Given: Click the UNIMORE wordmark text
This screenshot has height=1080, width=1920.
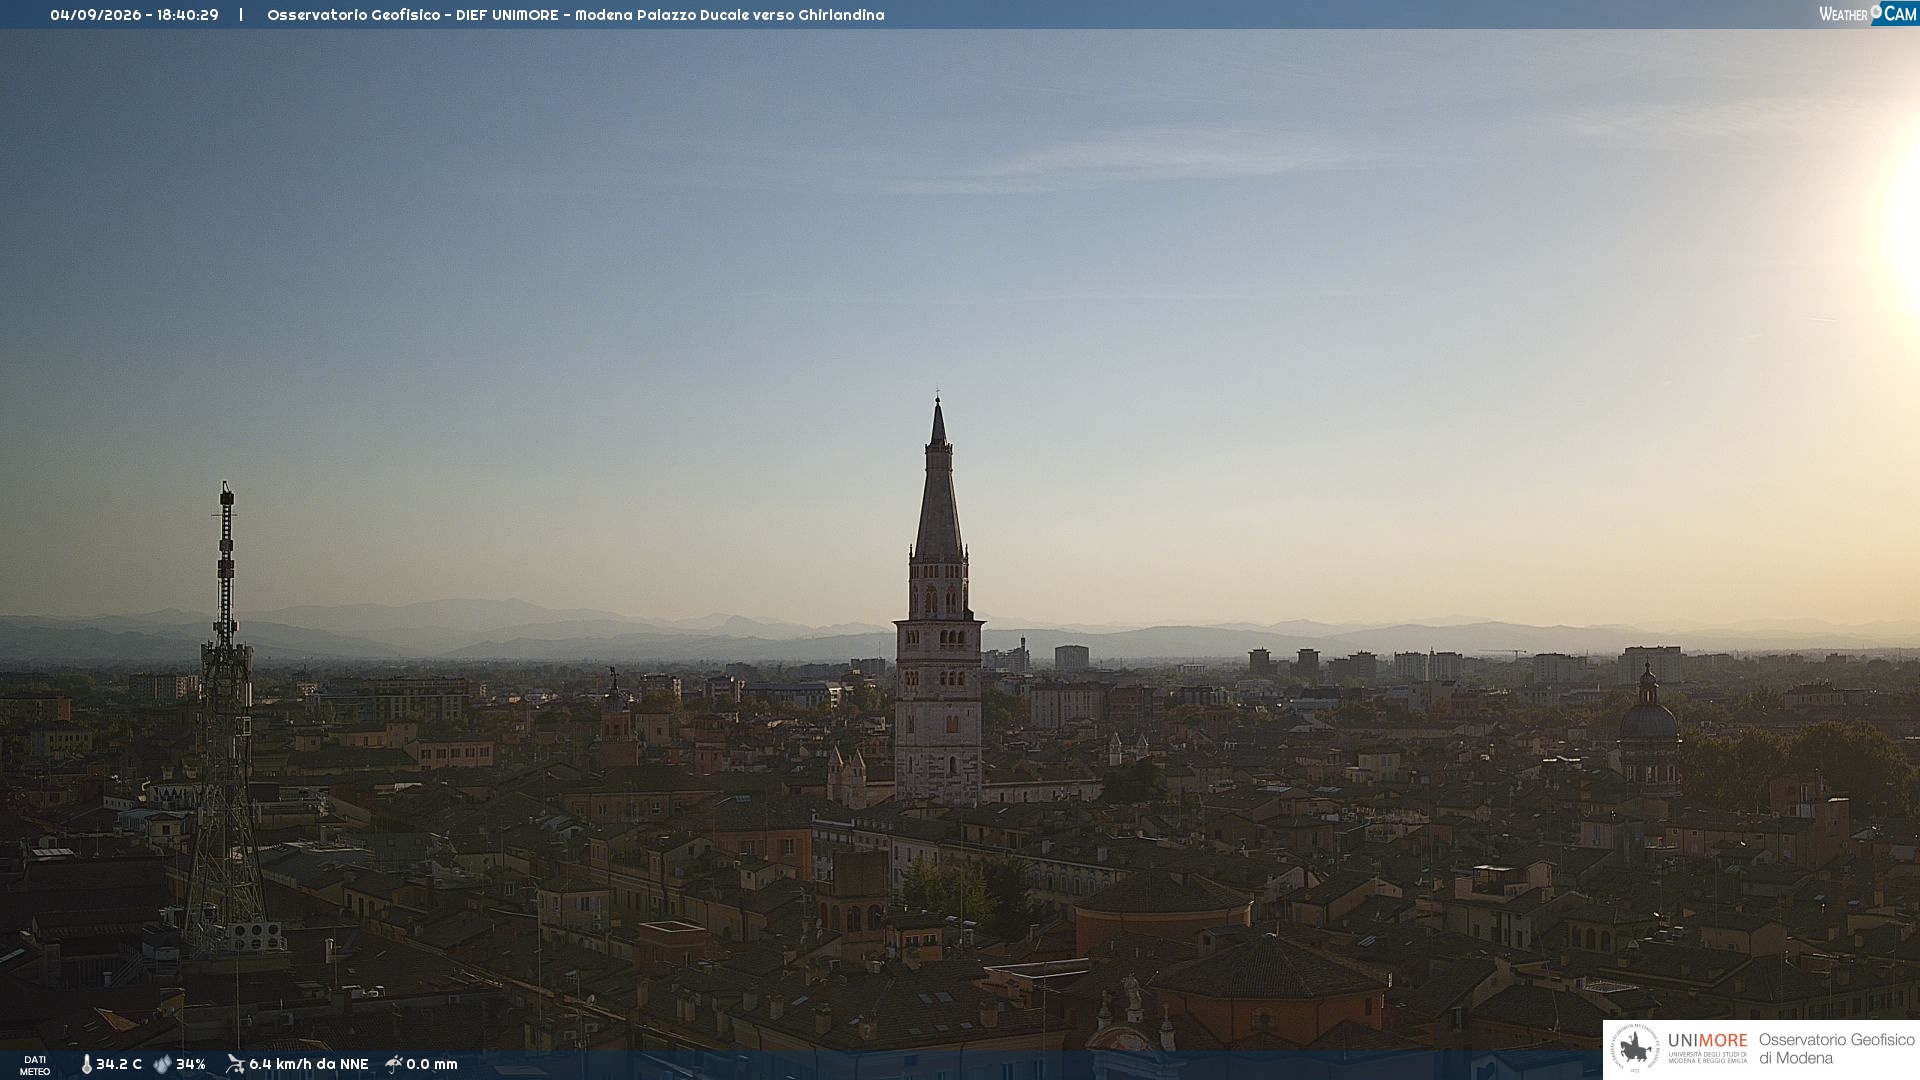Looking at the screenshot, I should tap(1708, 1040).
